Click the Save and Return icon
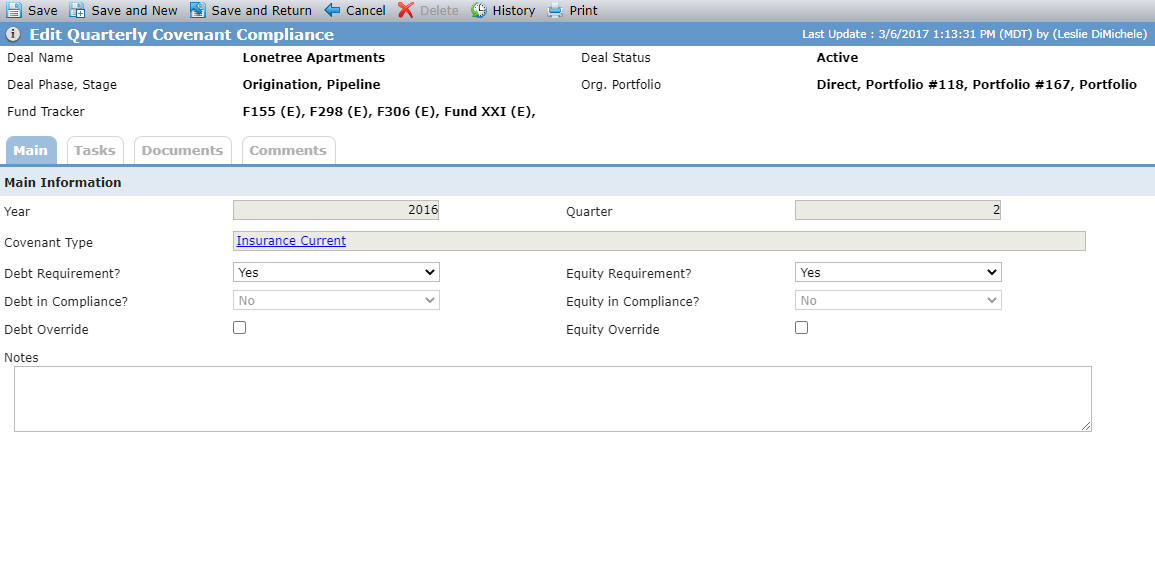 197,10
